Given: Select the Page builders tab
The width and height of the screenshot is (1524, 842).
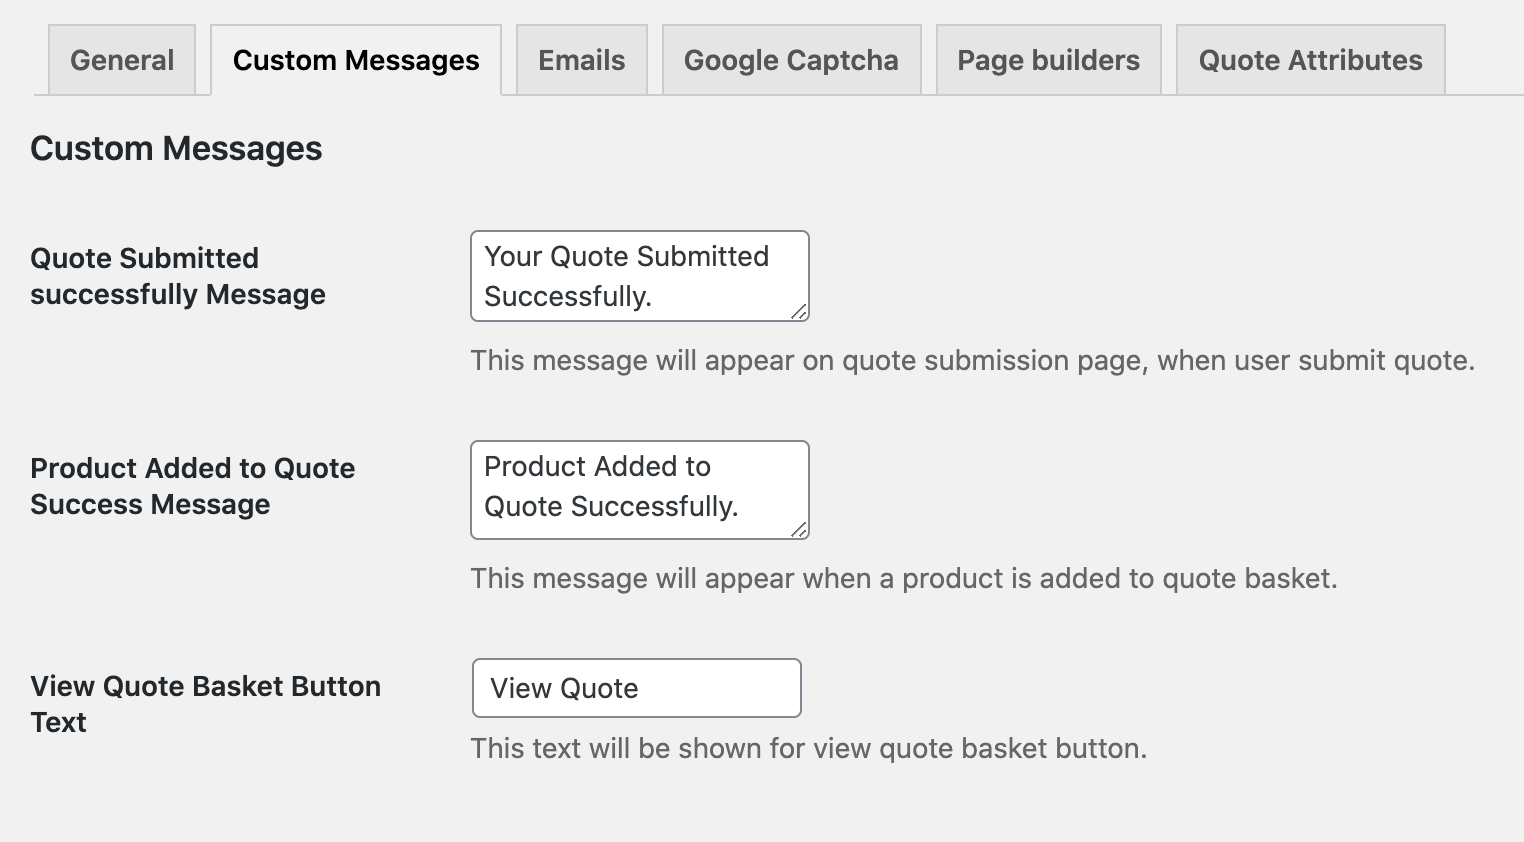Looking at the screenshot, I should click(x=1047, y=60).
